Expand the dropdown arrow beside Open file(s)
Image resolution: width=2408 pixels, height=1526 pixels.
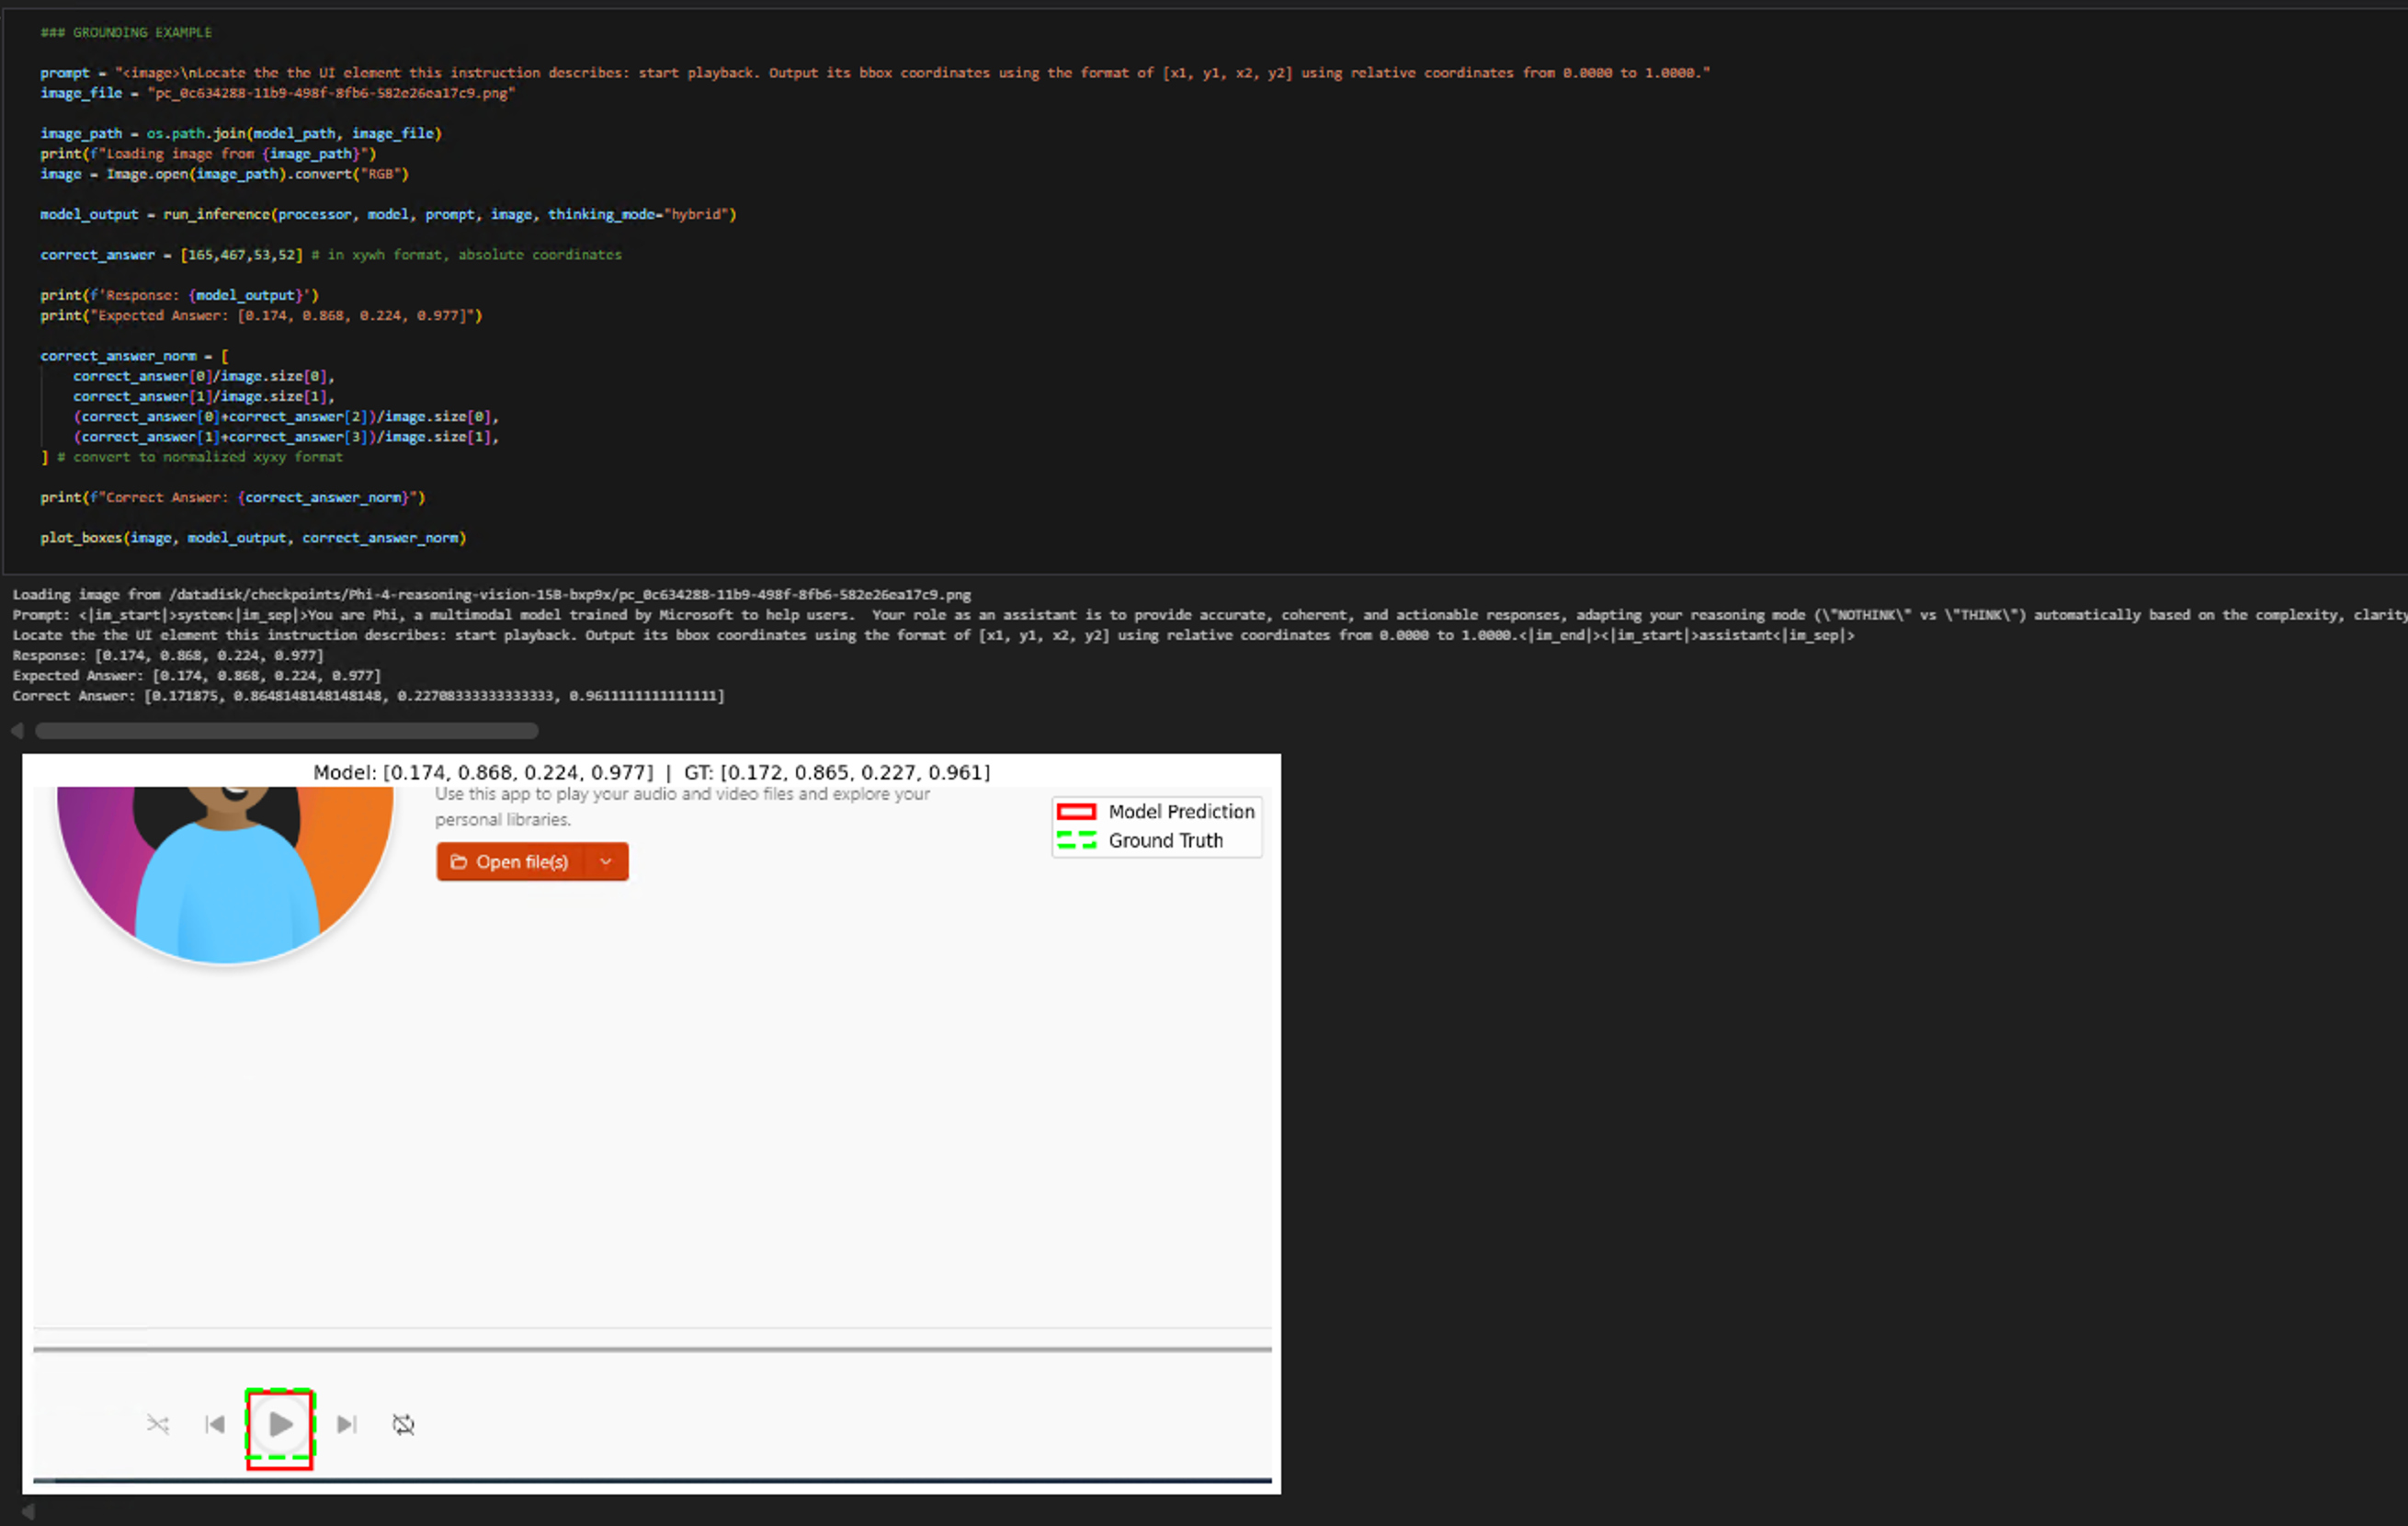click(x=606, y=862)
